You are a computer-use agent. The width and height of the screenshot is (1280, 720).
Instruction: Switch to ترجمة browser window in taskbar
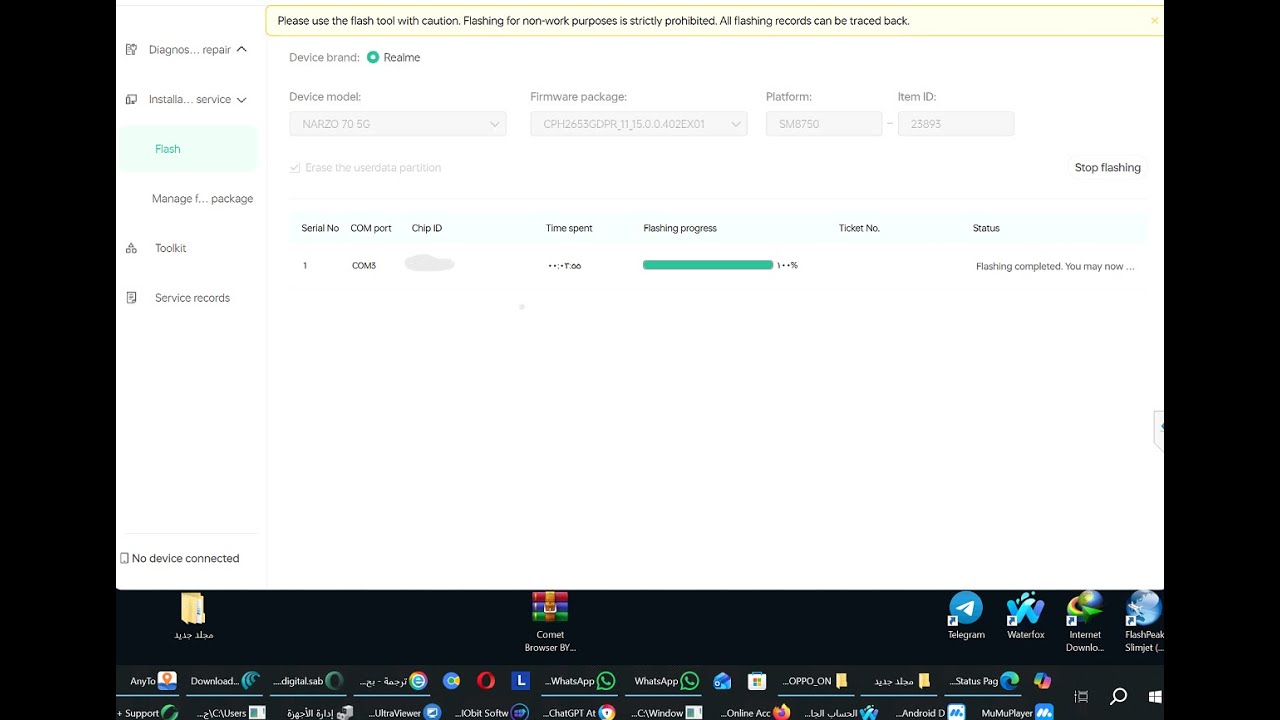click(393, 681)
